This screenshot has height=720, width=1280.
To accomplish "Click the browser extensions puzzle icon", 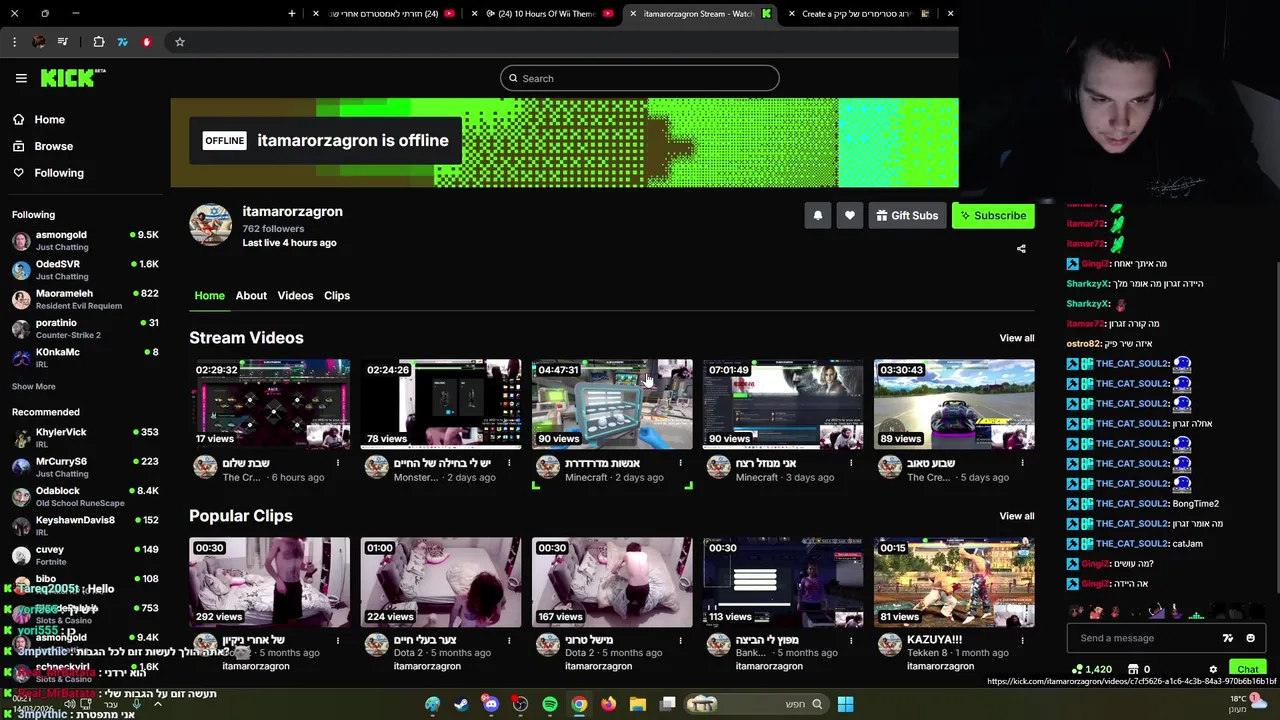I will coord(99,42).
